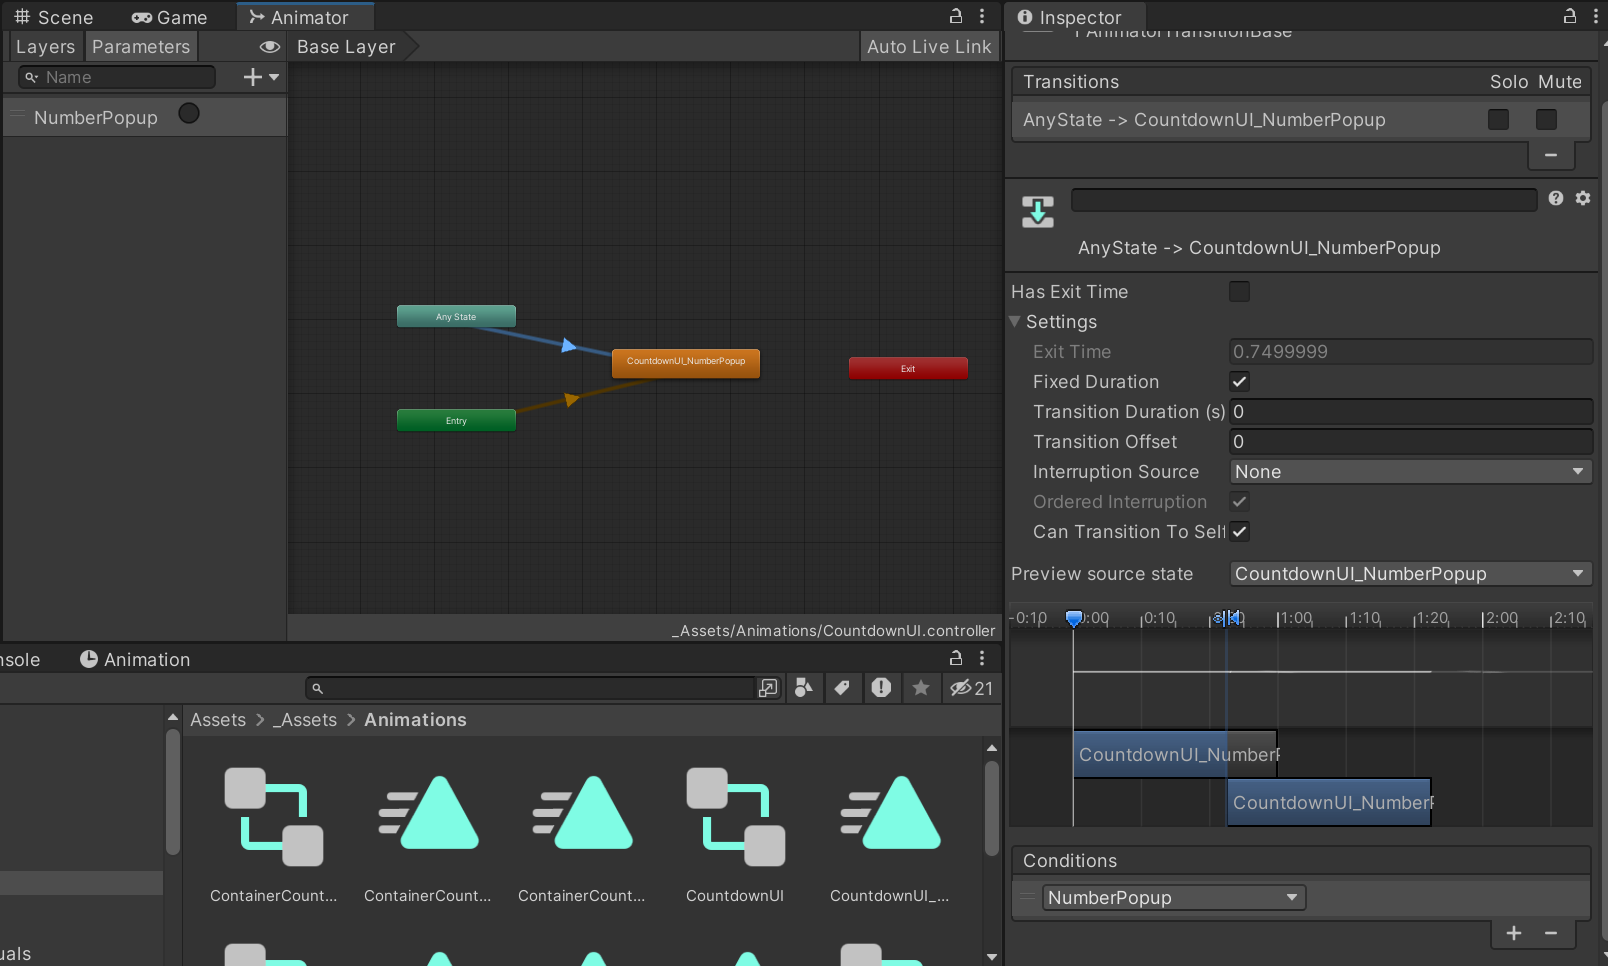Viewport: 1608px width, 966px height.
Task: Click the Transition Offset field
Action: point(1411,441)
